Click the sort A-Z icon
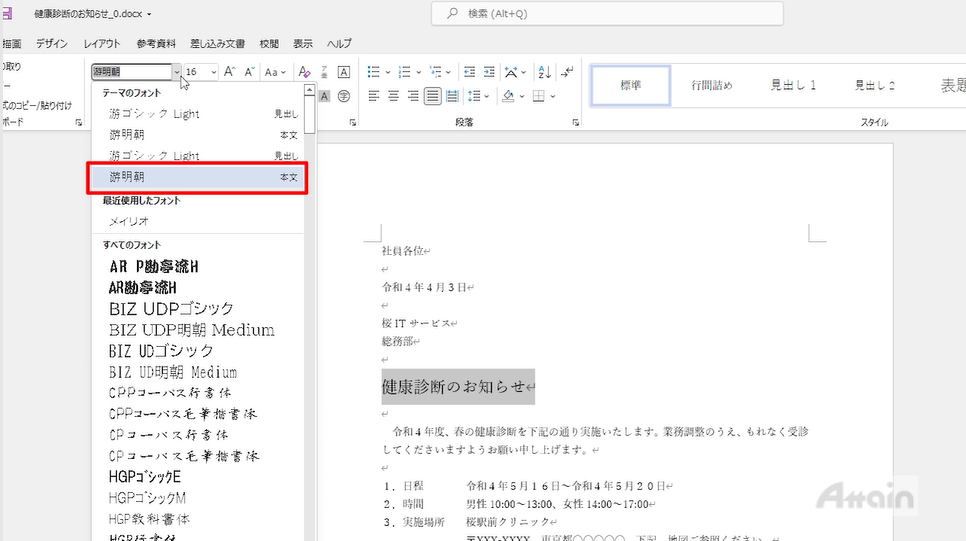This screenshot has height=541, width=966. (x=545, y=72)
